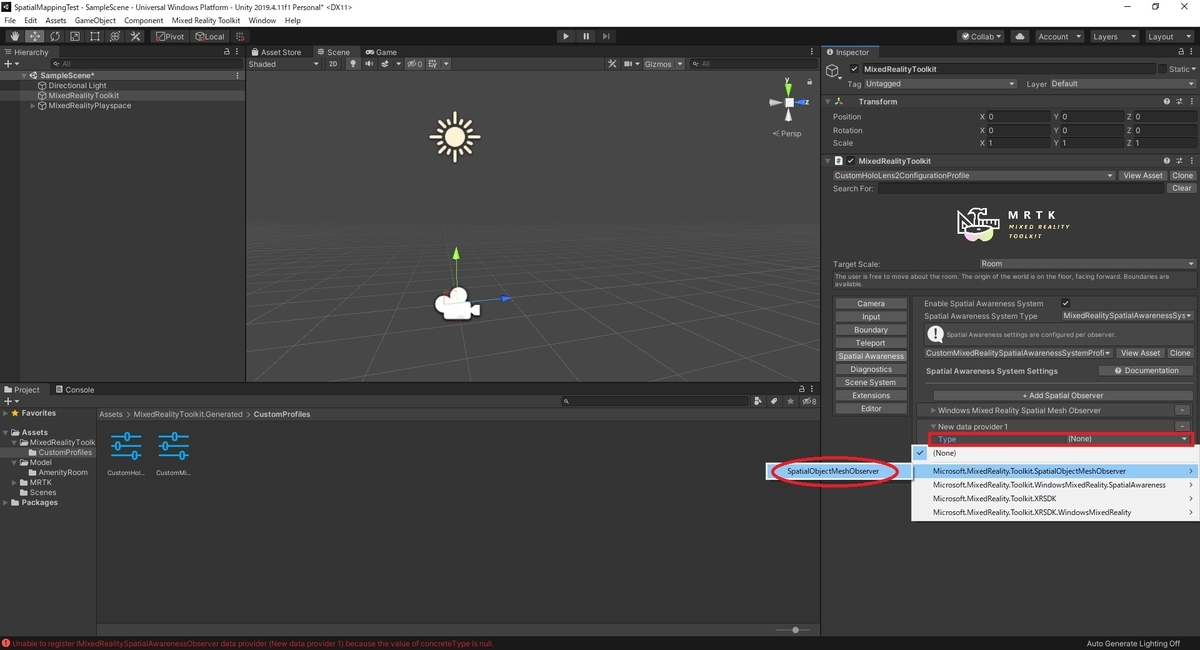Screen dimensions: 1200x650
Task: Toggle Pivot handle position
Action: click(x=170, y=36)
